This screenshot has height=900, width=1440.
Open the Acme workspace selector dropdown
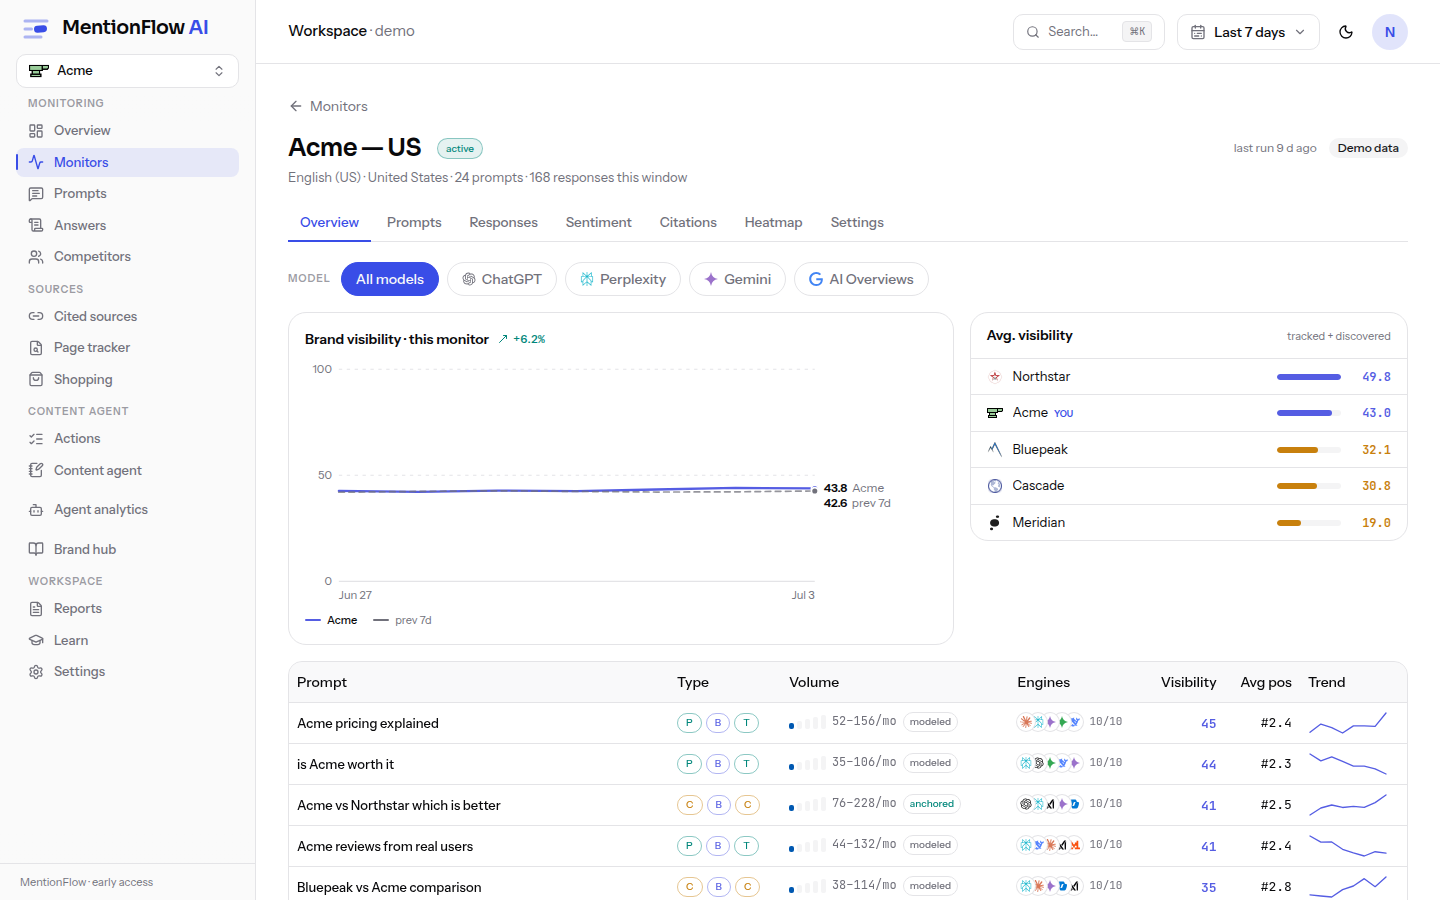(x=127, y=71)
